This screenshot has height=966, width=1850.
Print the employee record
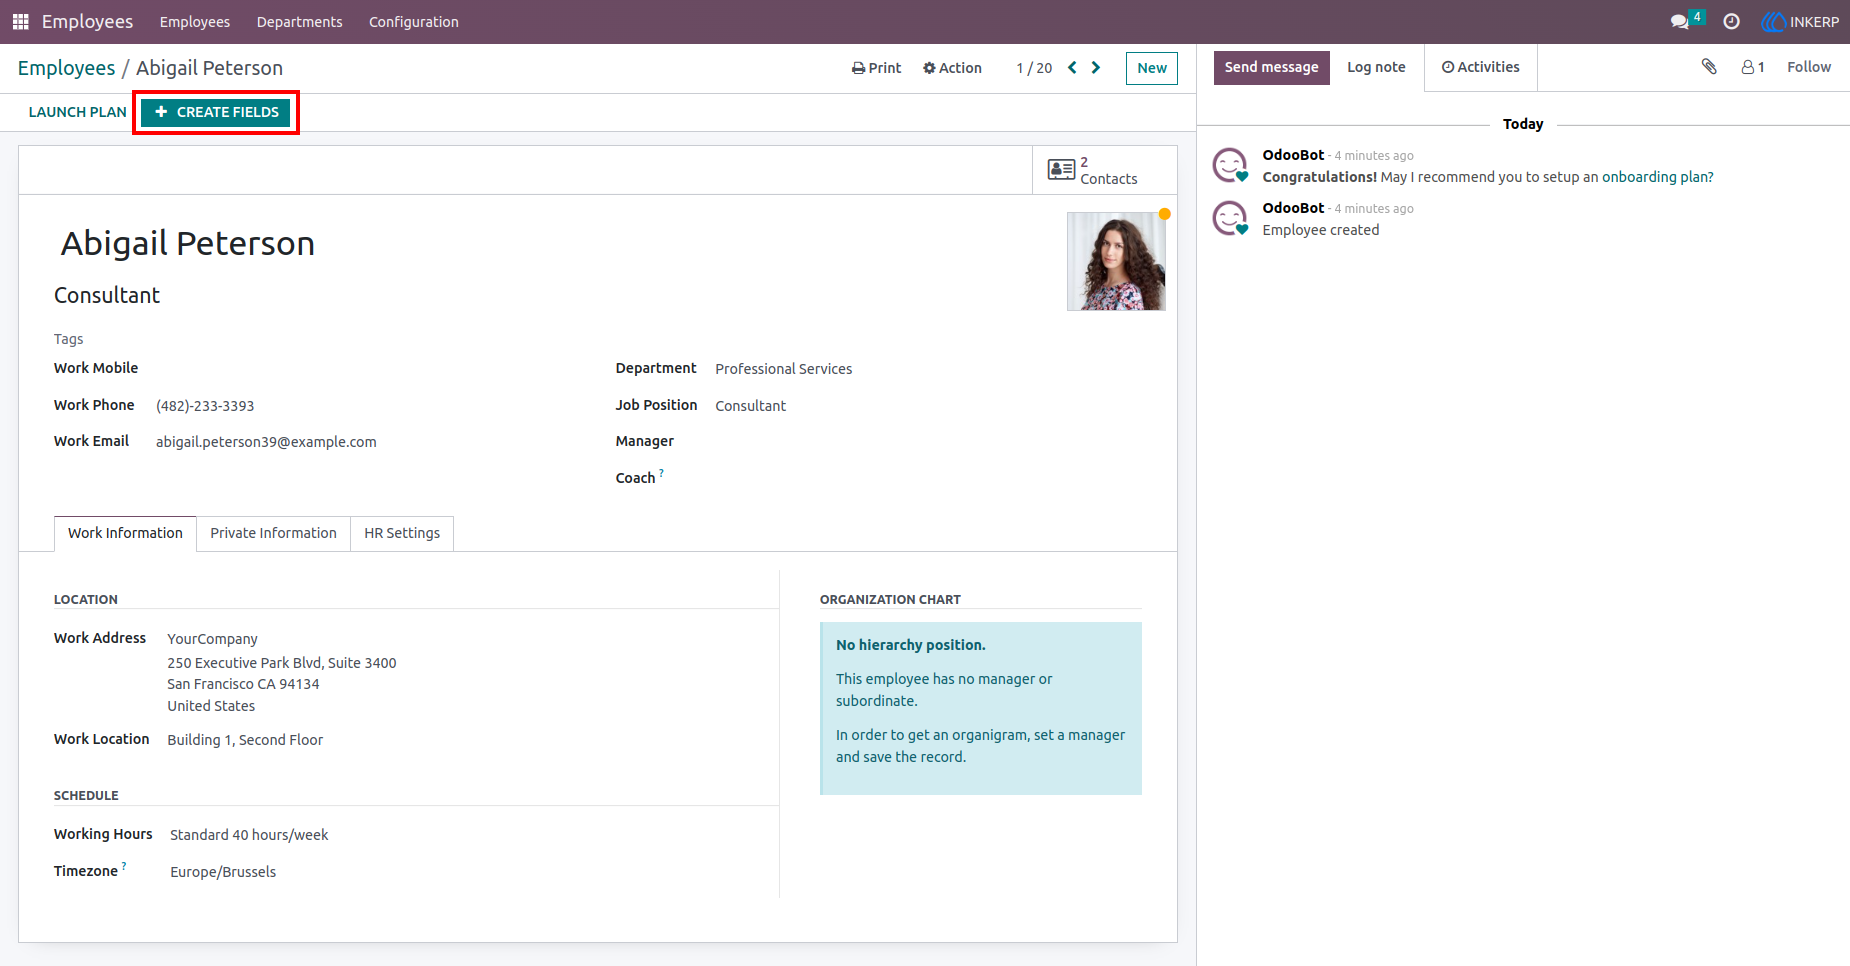876,68
